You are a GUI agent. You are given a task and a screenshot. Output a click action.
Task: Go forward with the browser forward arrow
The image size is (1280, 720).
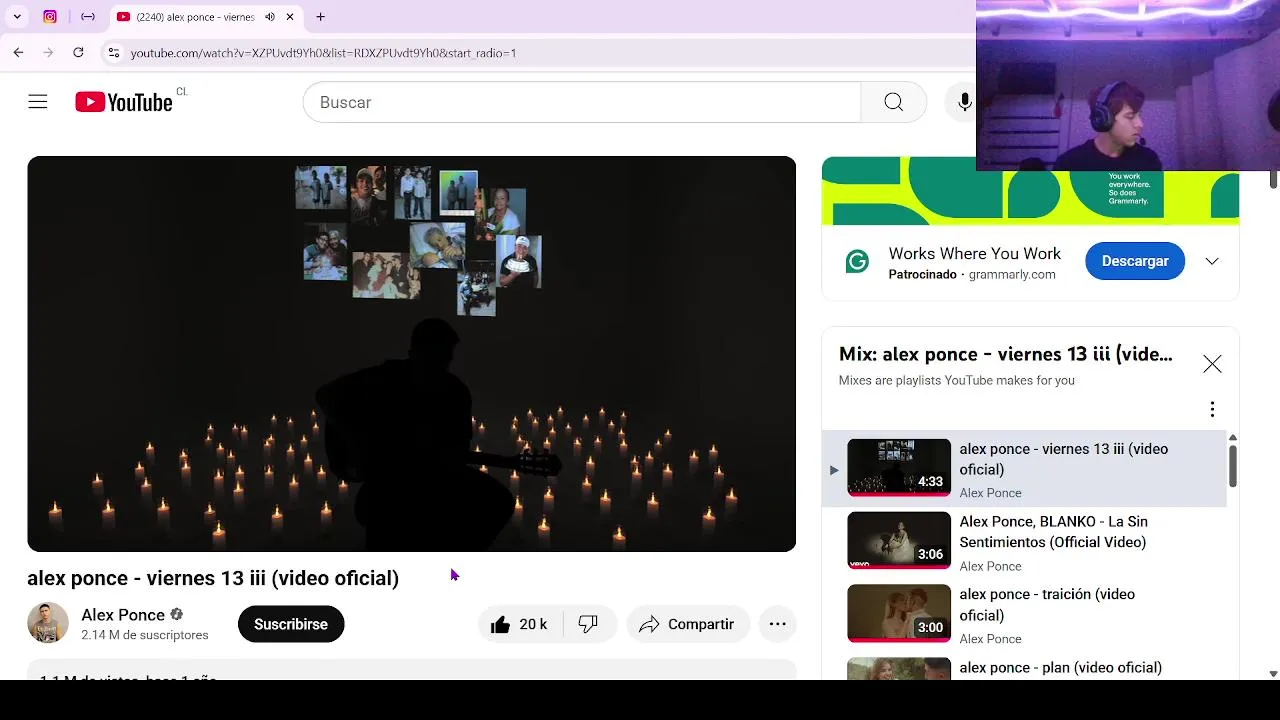48,52
